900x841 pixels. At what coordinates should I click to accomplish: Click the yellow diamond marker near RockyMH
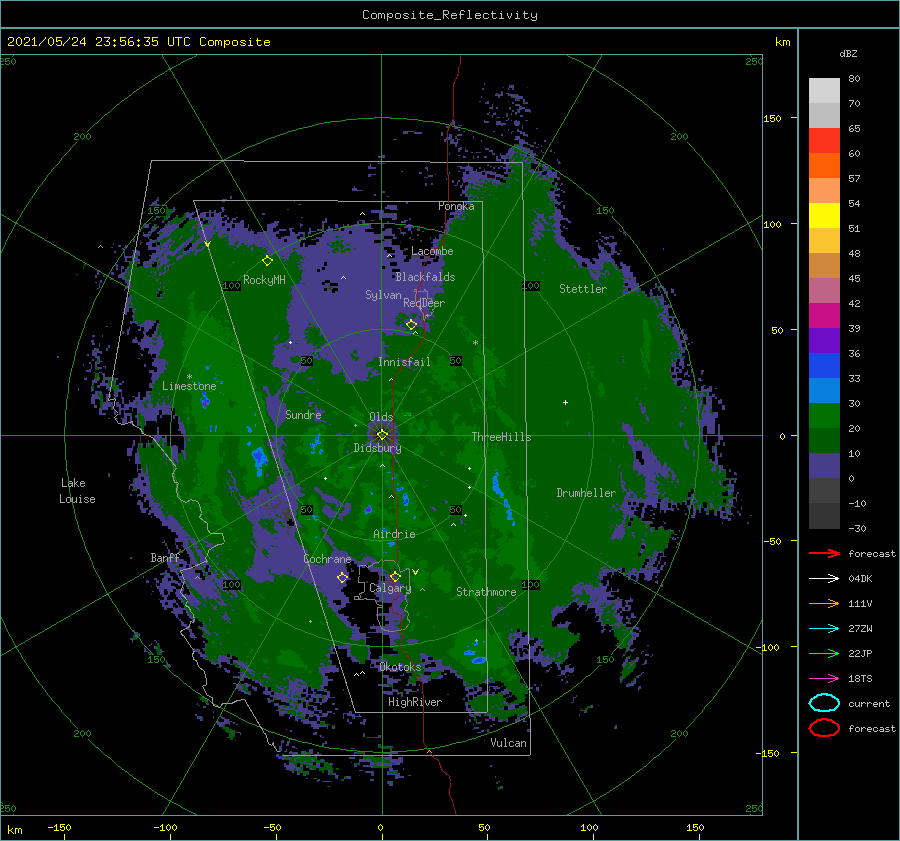pyautogui.click(x=267, y=260)
